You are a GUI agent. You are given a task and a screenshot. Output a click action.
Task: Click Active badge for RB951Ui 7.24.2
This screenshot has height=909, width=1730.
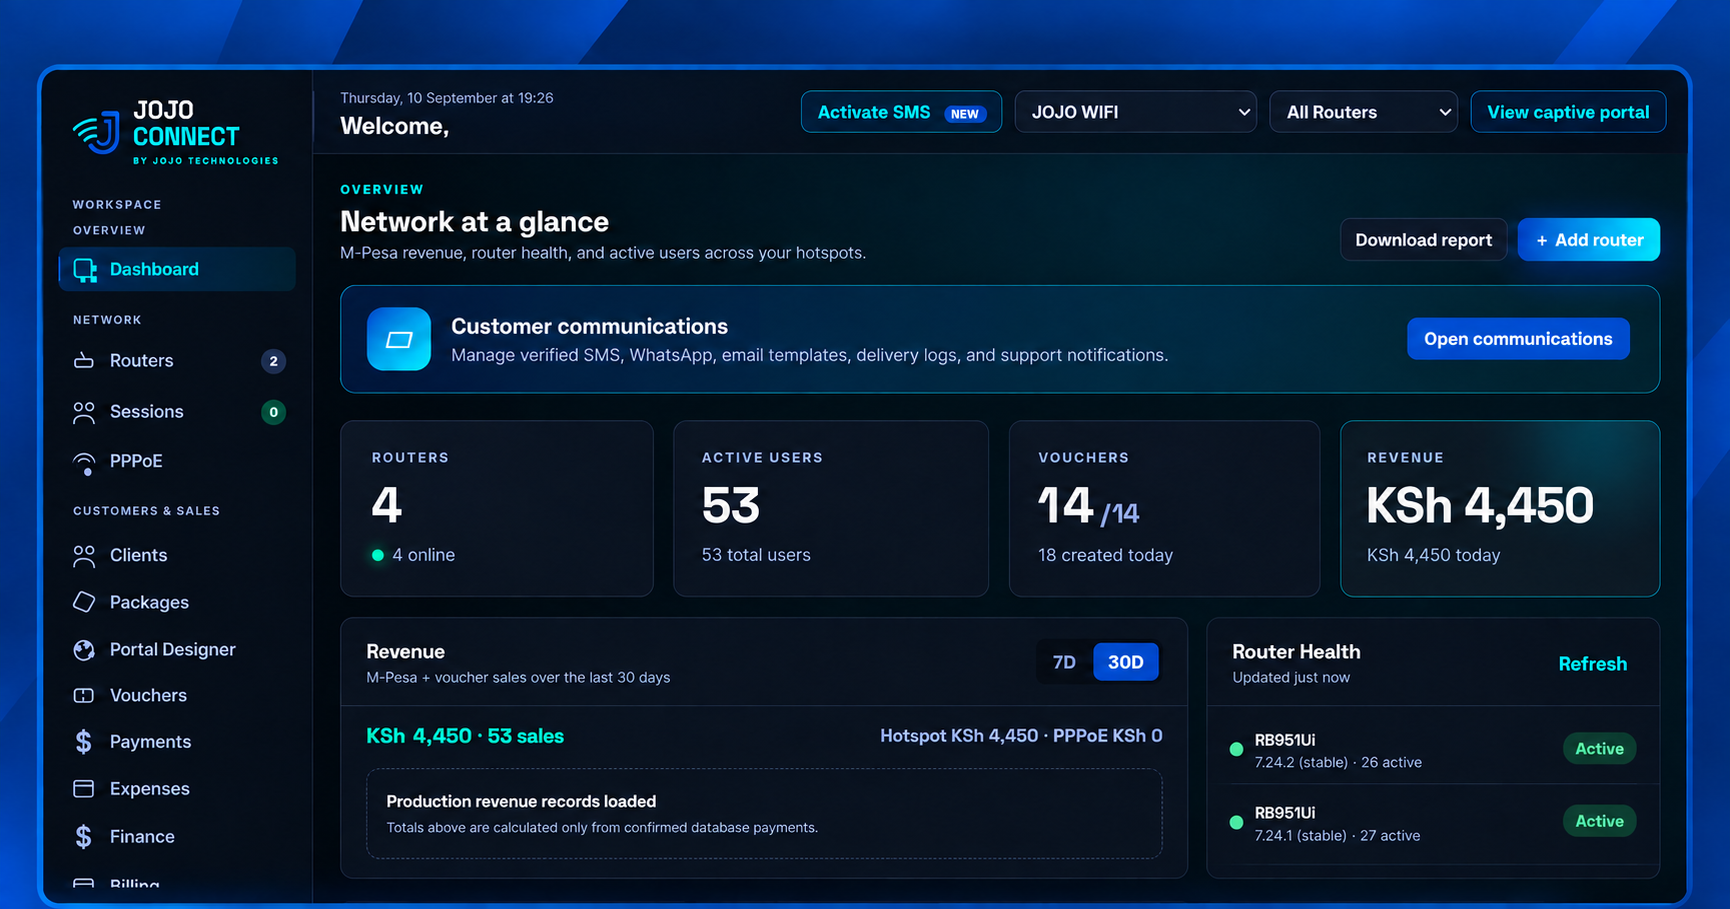[x=1599, y=749]
